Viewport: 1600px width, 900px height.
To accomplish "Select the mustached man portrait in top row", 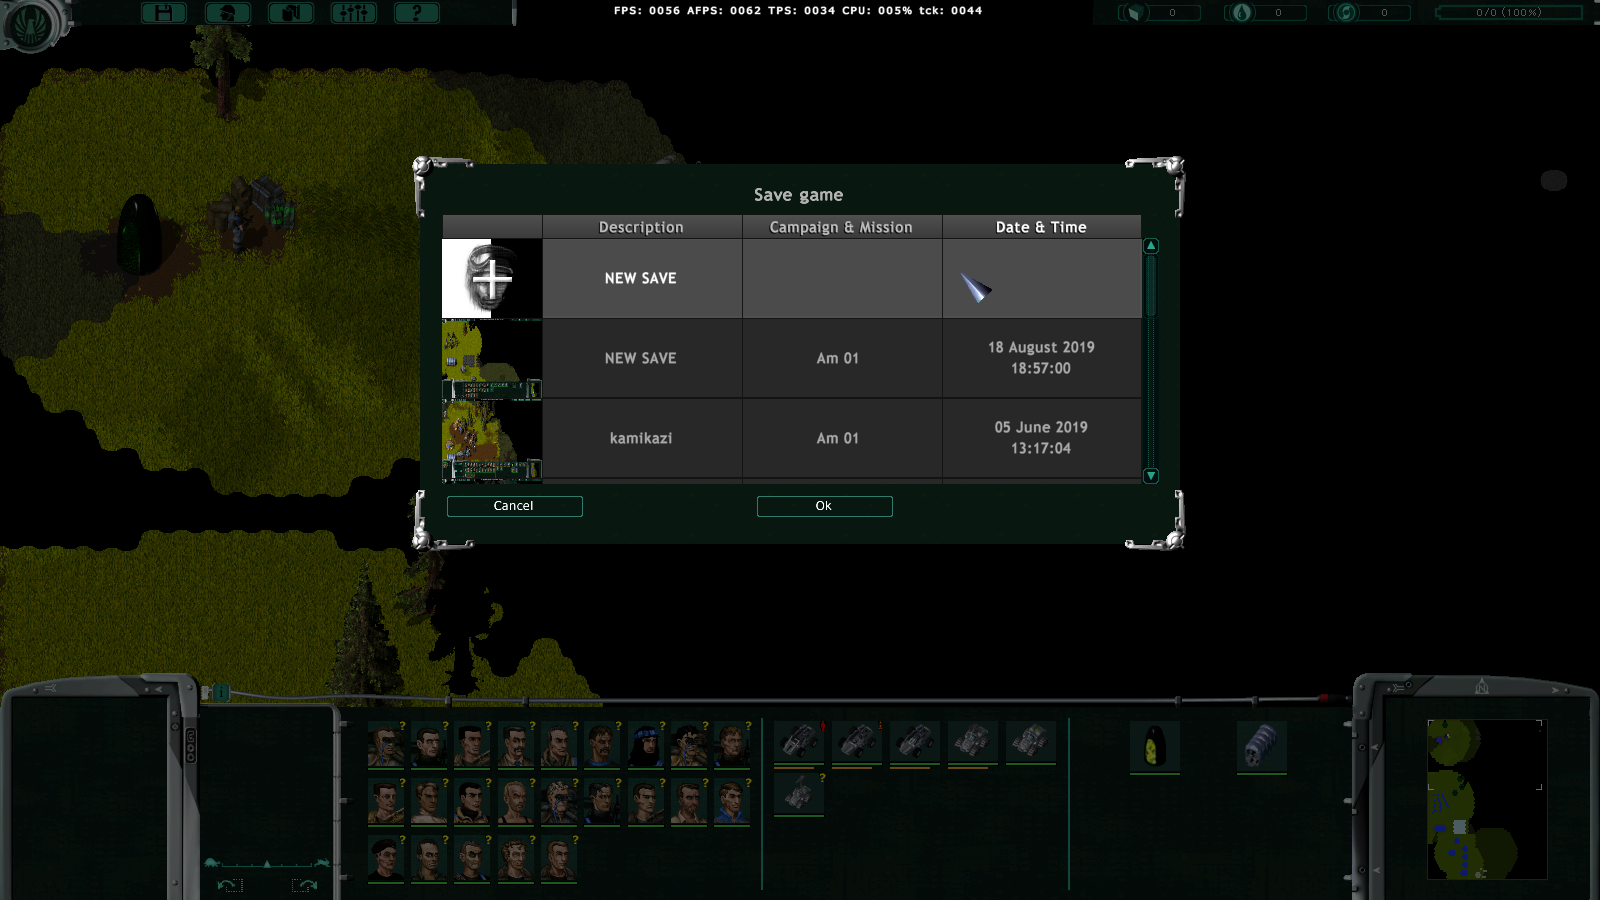I will click(516, 744).
